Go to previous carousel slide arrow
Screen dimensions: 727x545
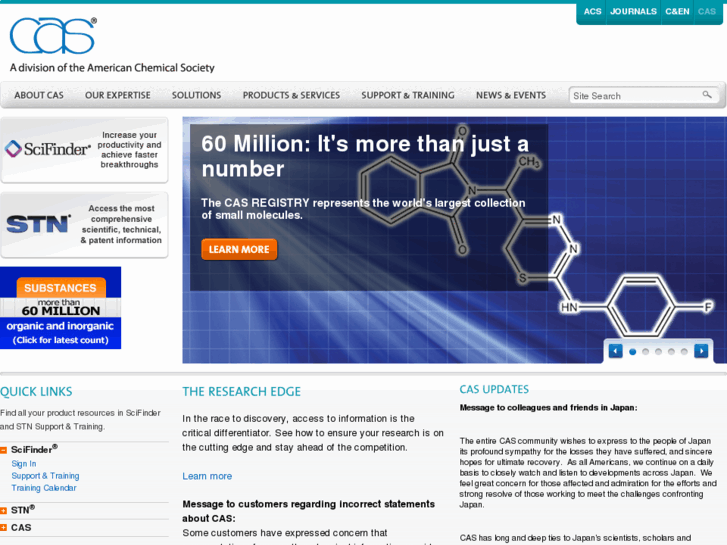[x=615, y=351]
